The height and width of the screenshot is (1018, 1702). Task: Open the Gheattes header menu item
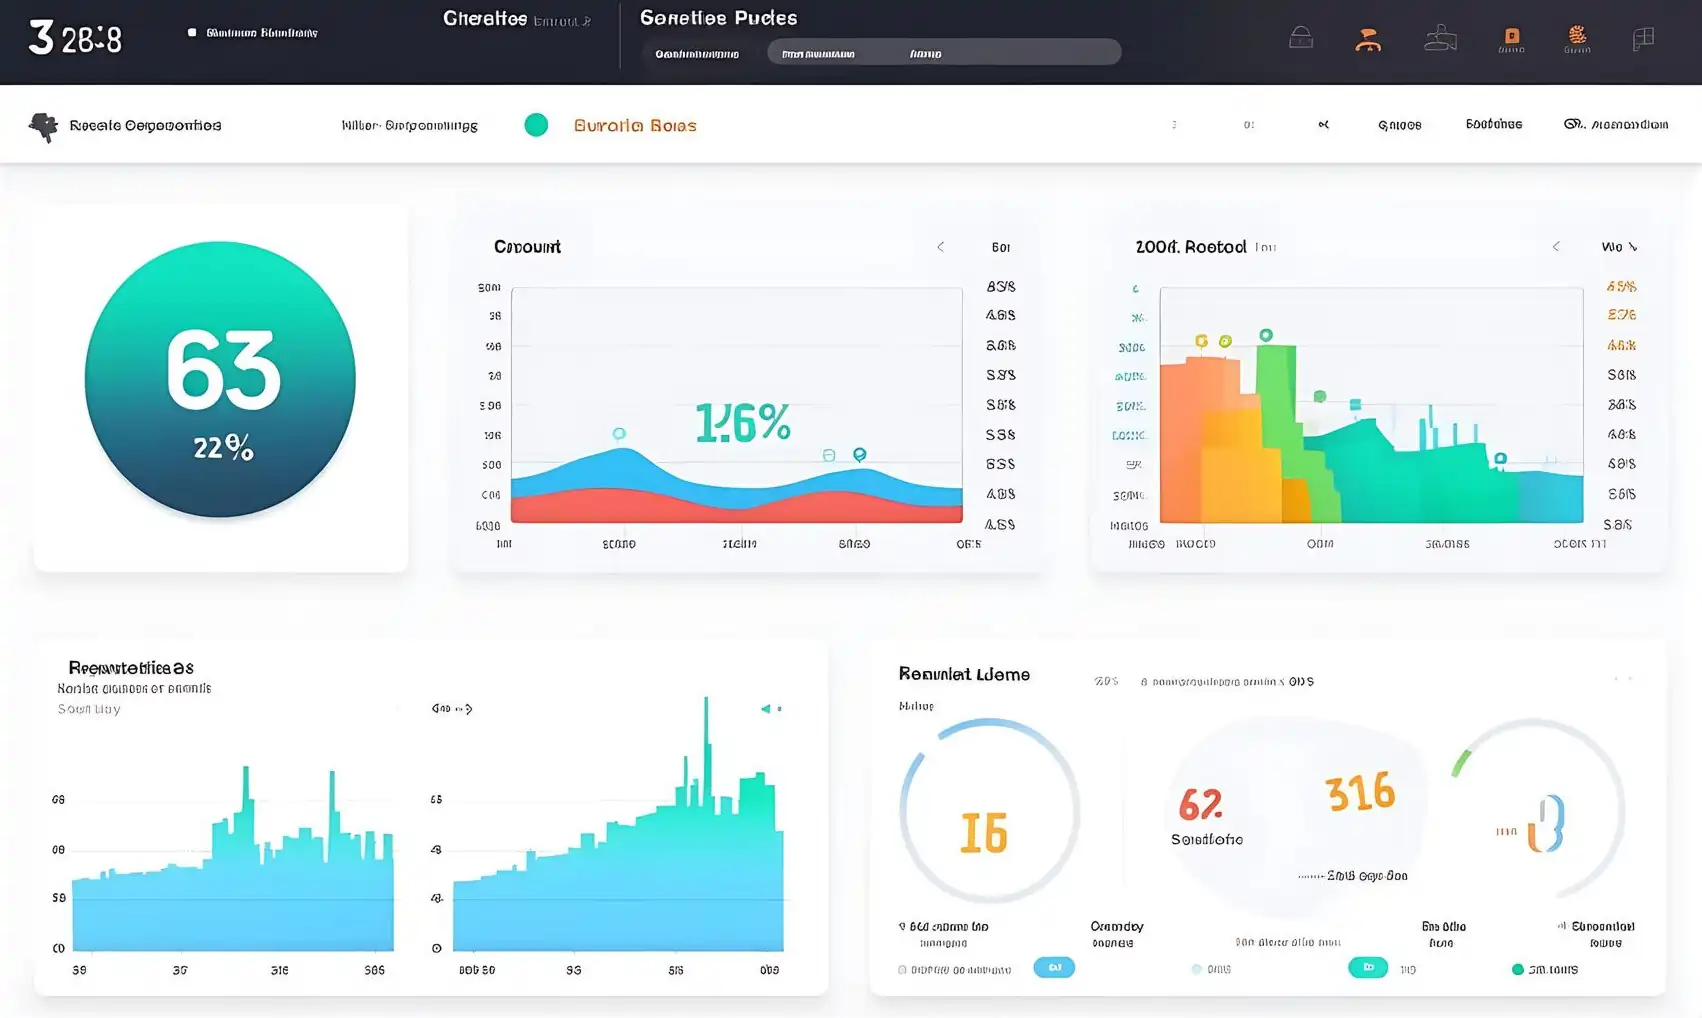point(485,19)
